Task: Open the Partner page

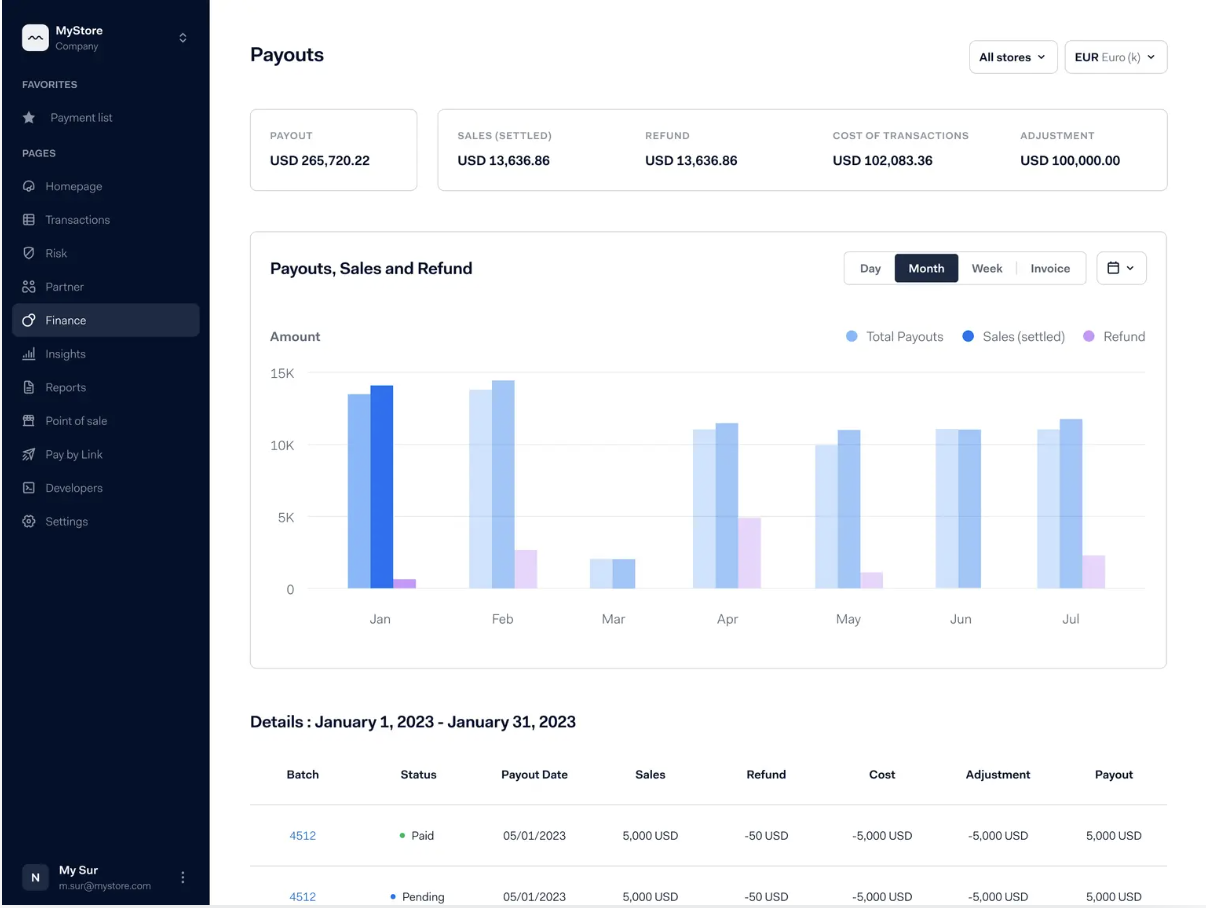Action: pos(65,287)
